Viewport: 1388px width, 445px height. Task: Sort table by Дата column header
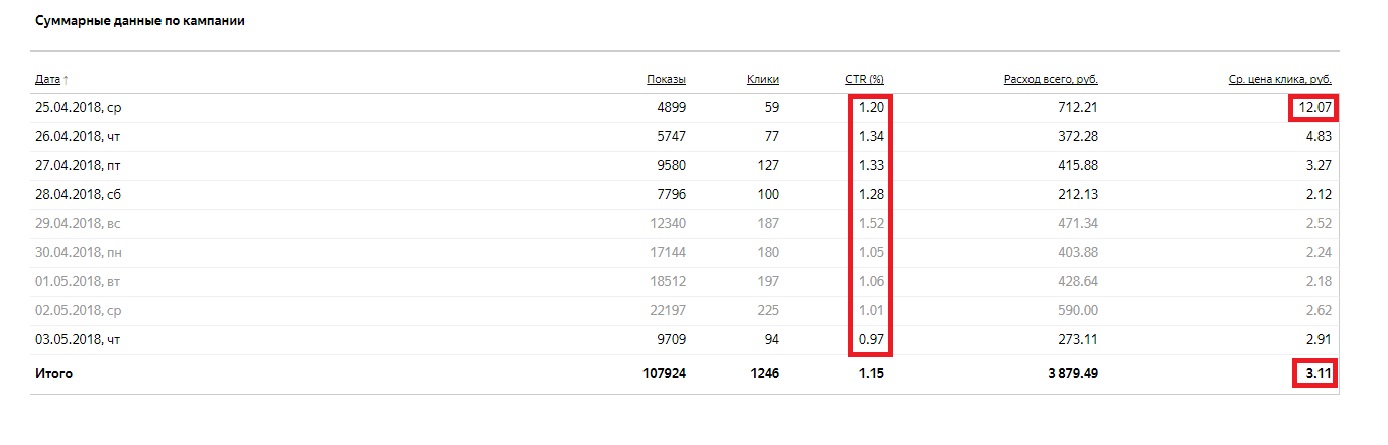pos(48,80)
